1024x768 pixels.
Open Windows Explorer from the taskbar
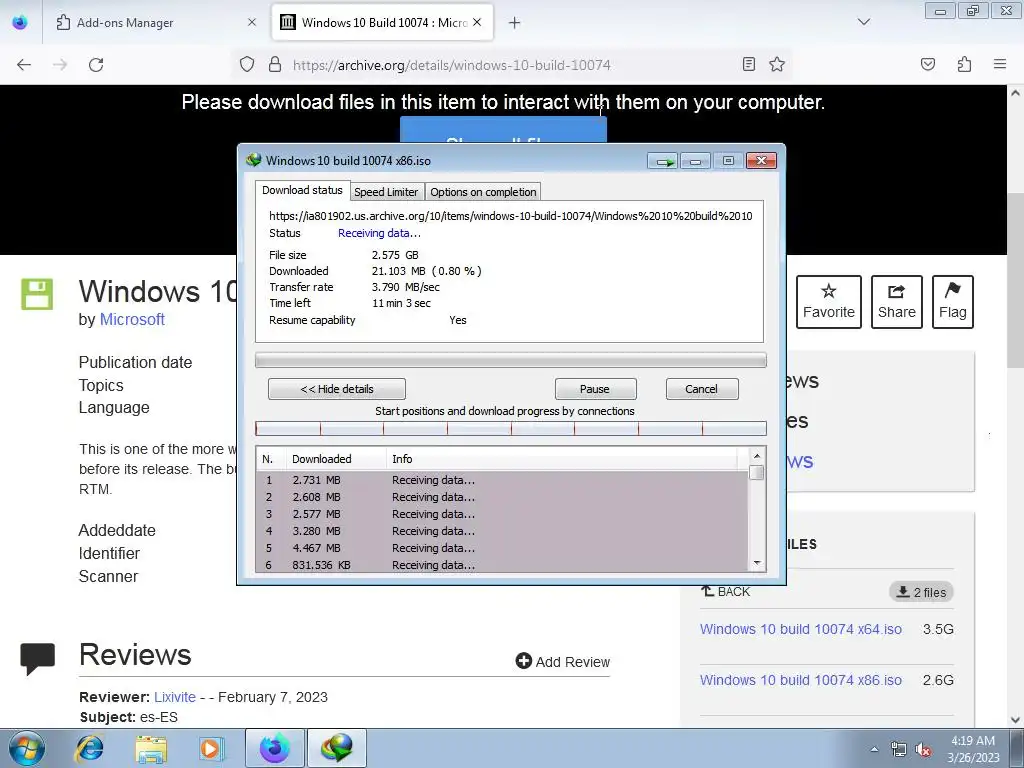151,748
